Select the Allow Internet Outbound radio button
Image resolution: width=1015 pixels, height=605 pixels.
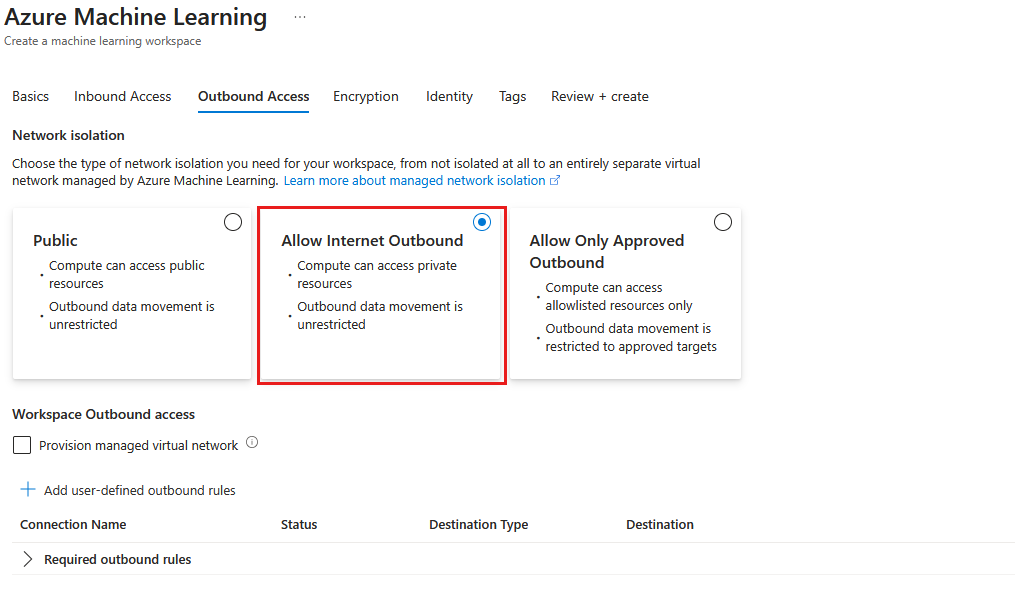pyautogui.click(x=482, y=222)
